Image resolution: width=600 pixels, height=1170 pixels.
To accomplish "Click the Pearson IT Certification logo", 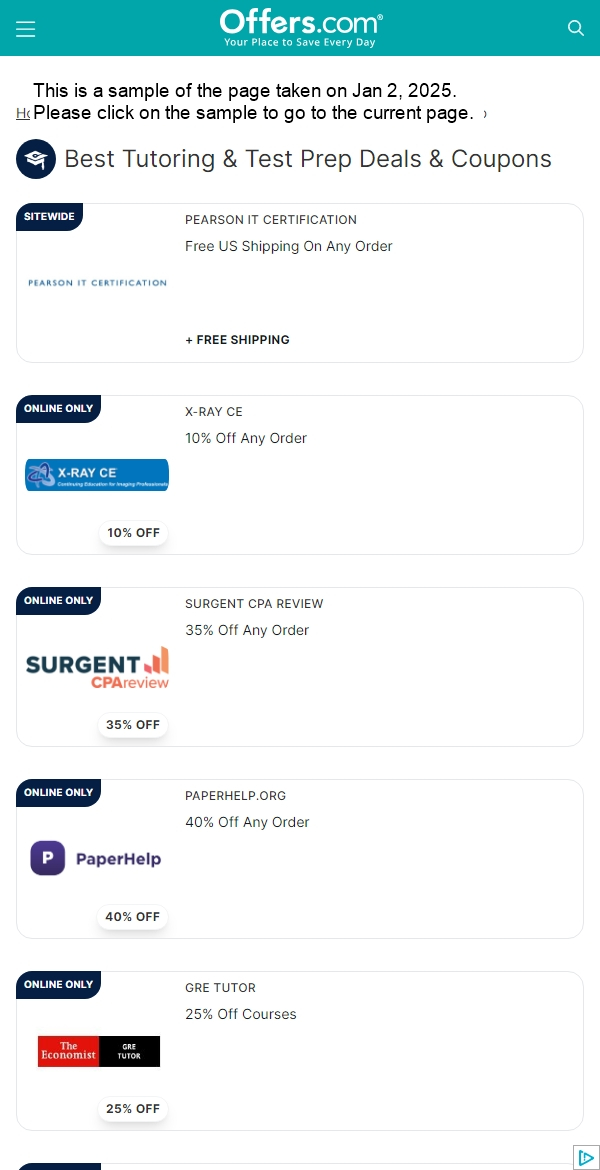I will [97, 283].
